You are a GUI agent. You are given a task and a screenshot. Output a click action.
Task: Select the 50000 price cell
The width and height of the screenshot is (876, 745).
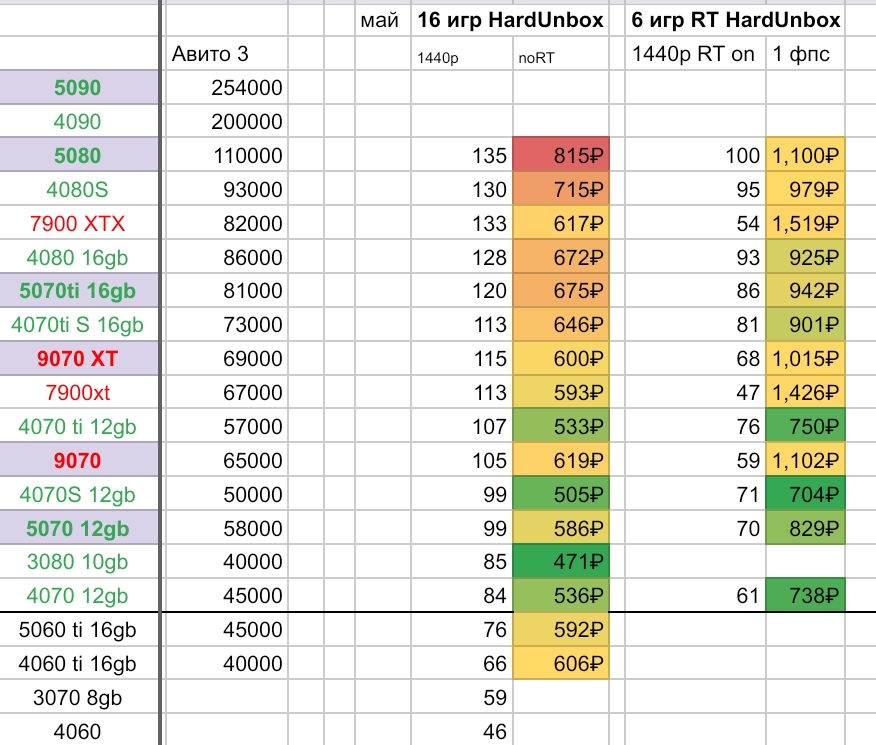pos(227,494)
